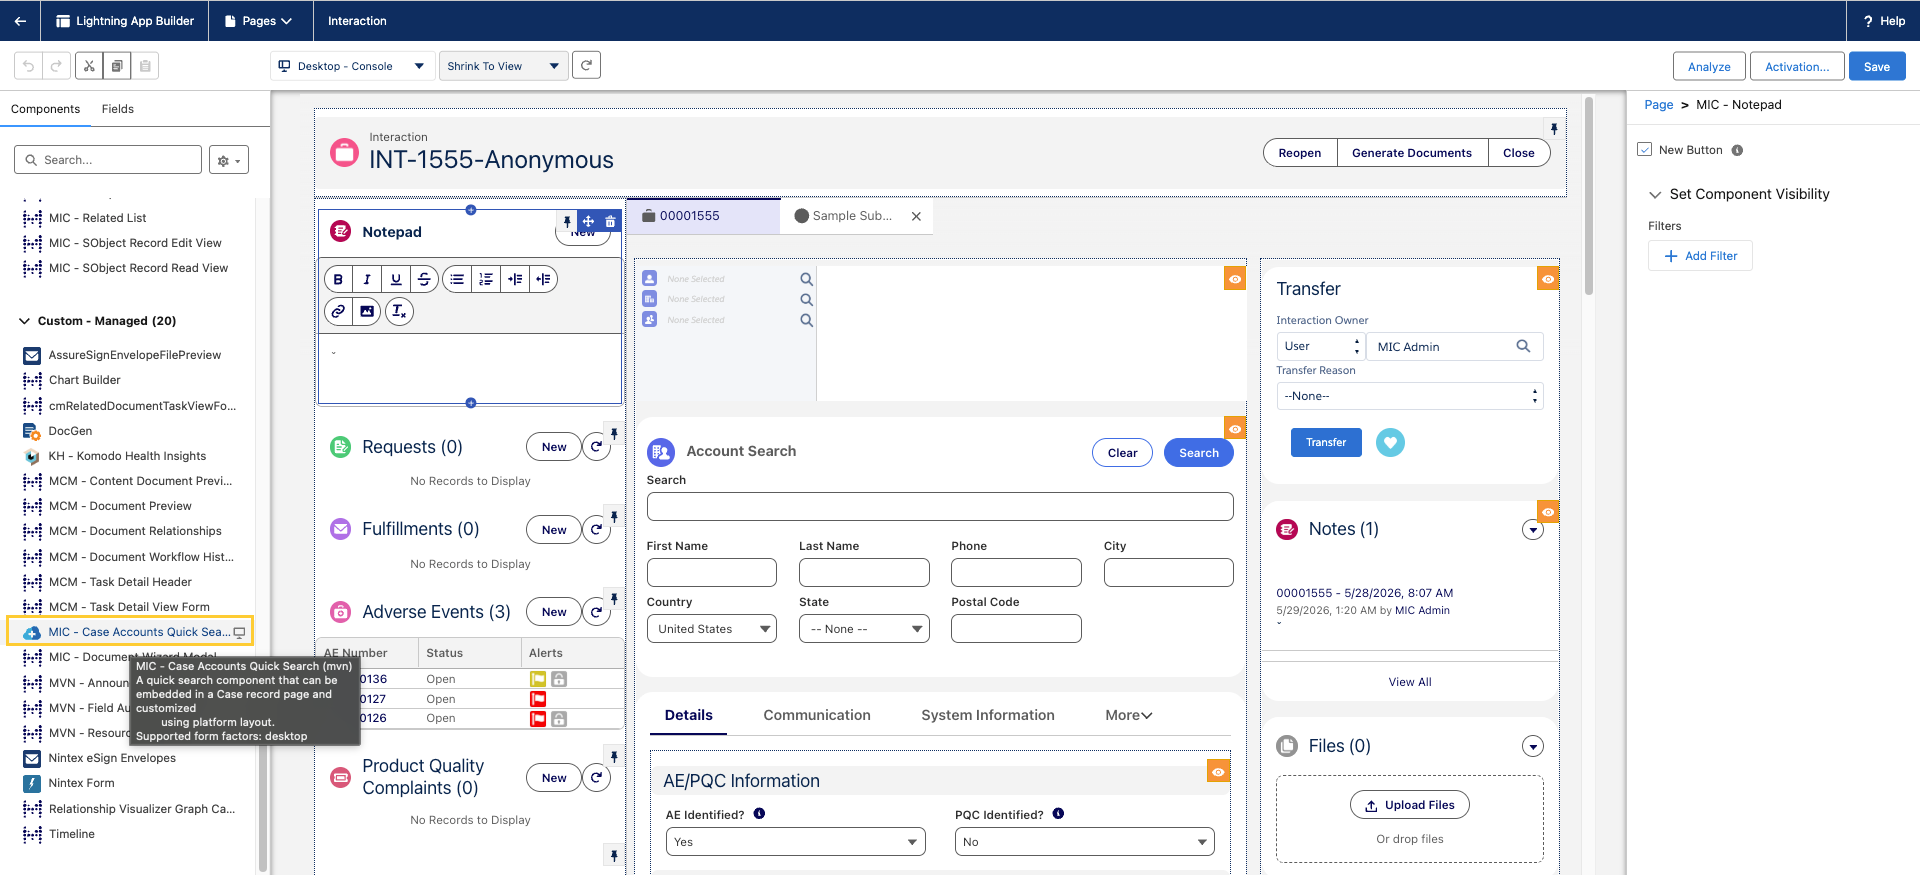Collapse the Set Component Visibility section

click(x=1655, y=194)
